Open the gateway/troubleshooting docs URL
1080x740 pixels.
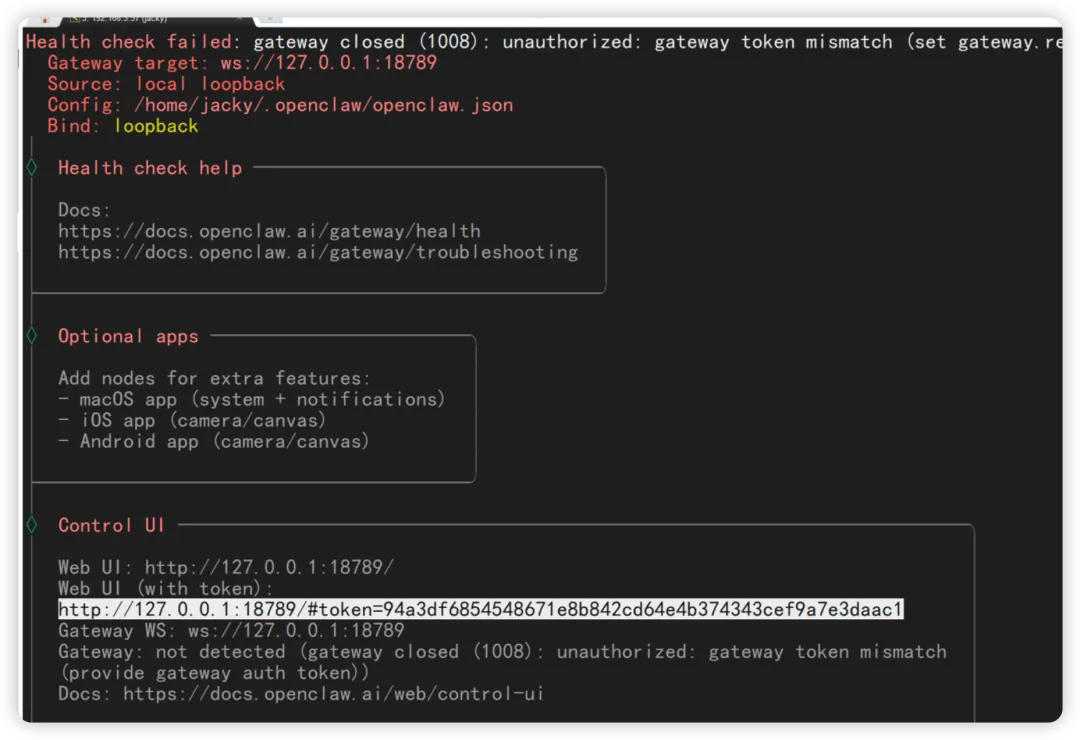[x=318, y=252]
